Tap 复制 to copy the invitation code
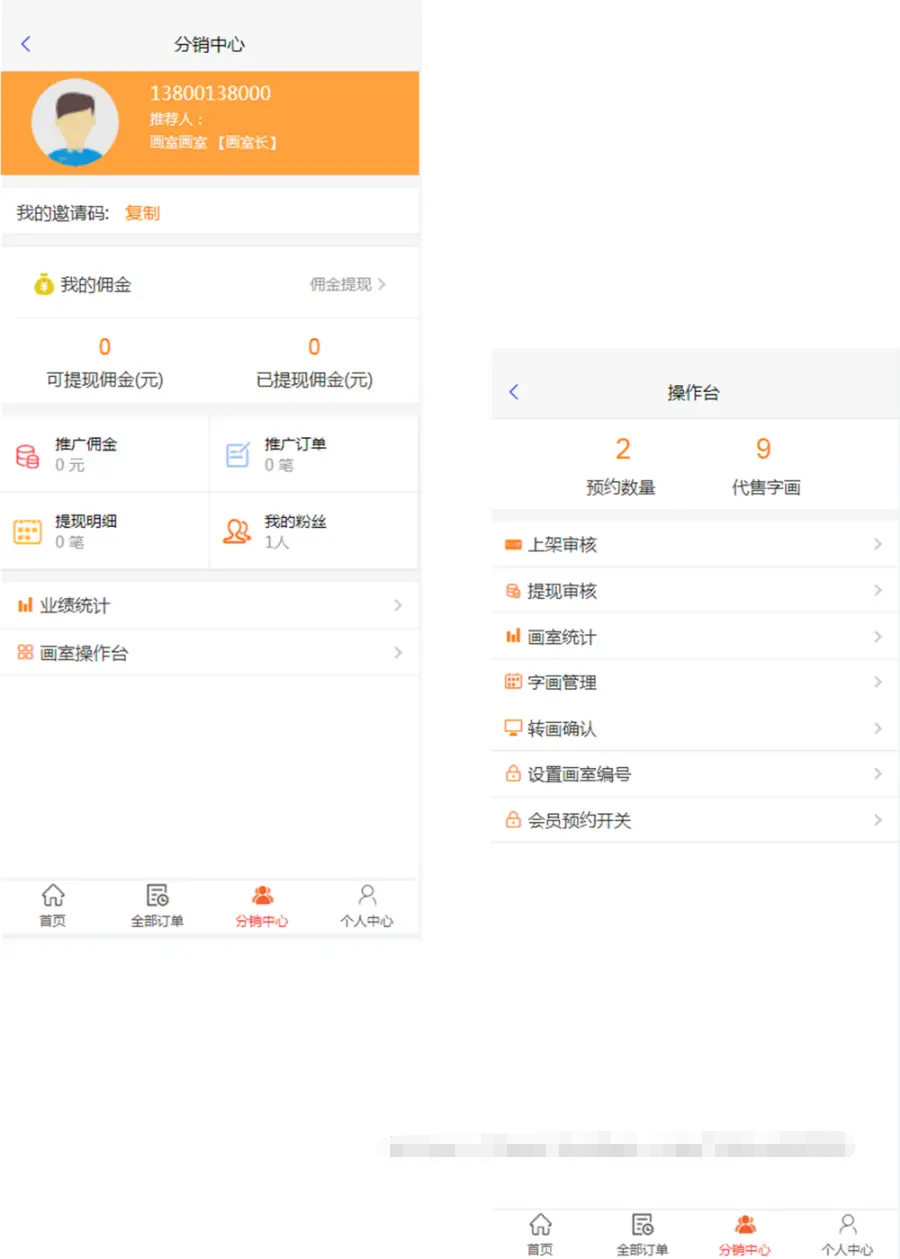This screenshot has height=1259, width=900. coord(142,213)
